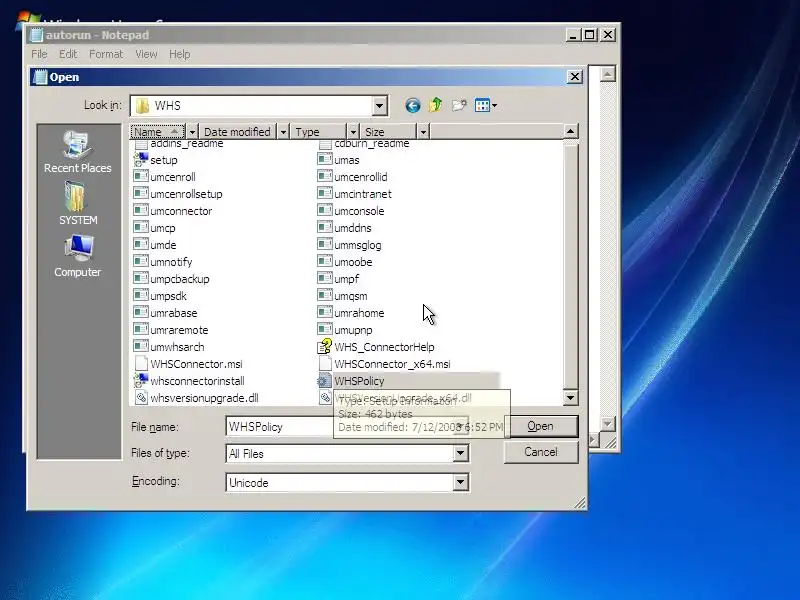Click the file list scroll up arrow
800x600 pixels.
point(570,132)
